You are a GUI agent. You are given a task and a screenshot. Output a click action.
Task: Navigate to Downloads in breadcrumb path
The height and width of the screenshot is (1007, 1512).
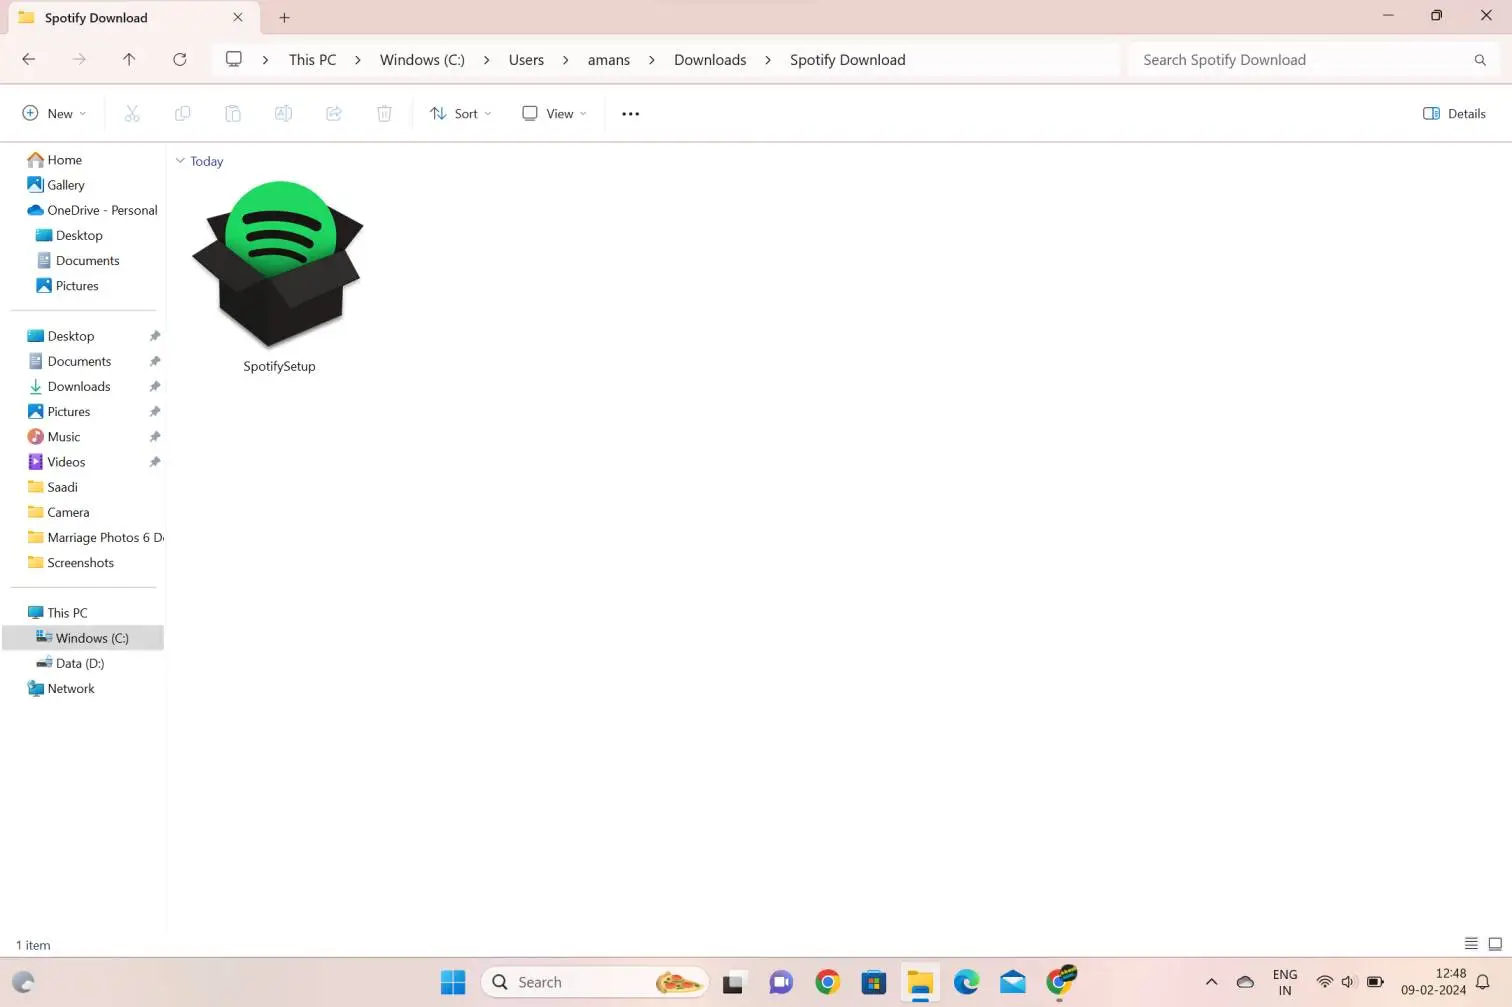point(710,59)
